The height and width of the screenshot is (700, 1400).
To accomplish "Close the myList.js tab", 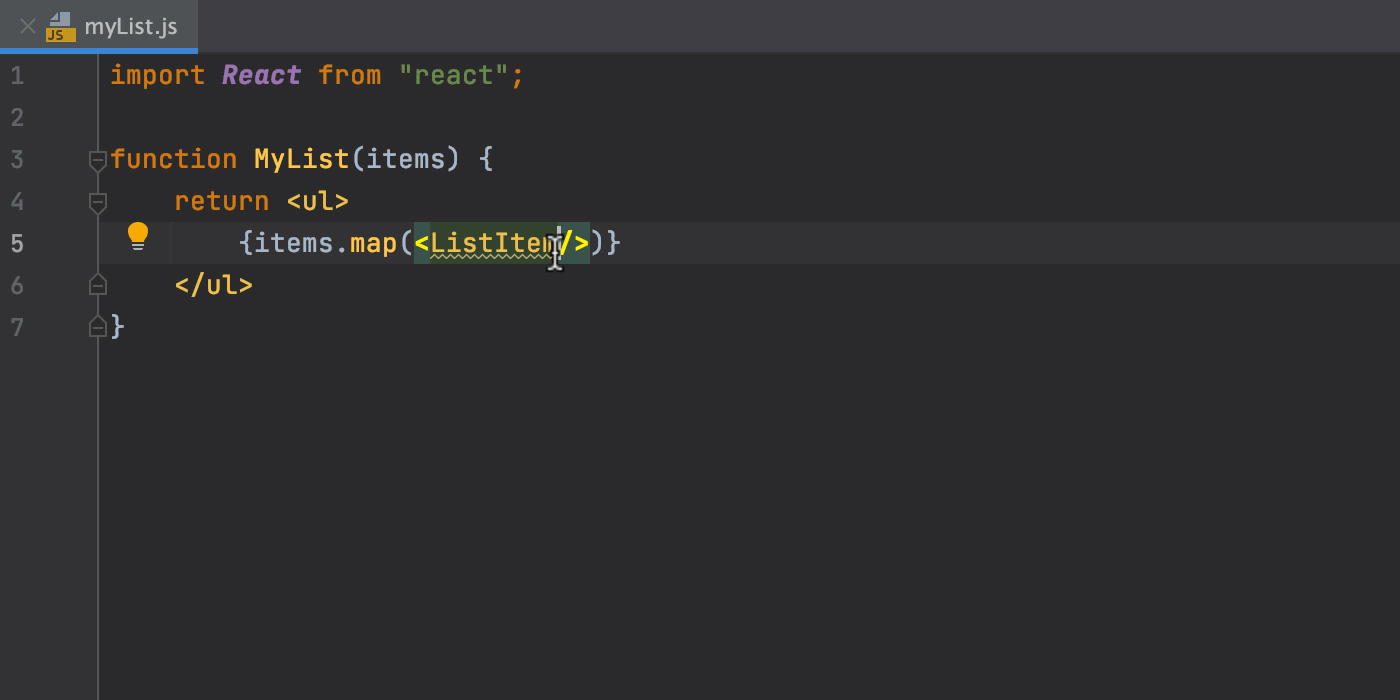I will pos(28,26).
